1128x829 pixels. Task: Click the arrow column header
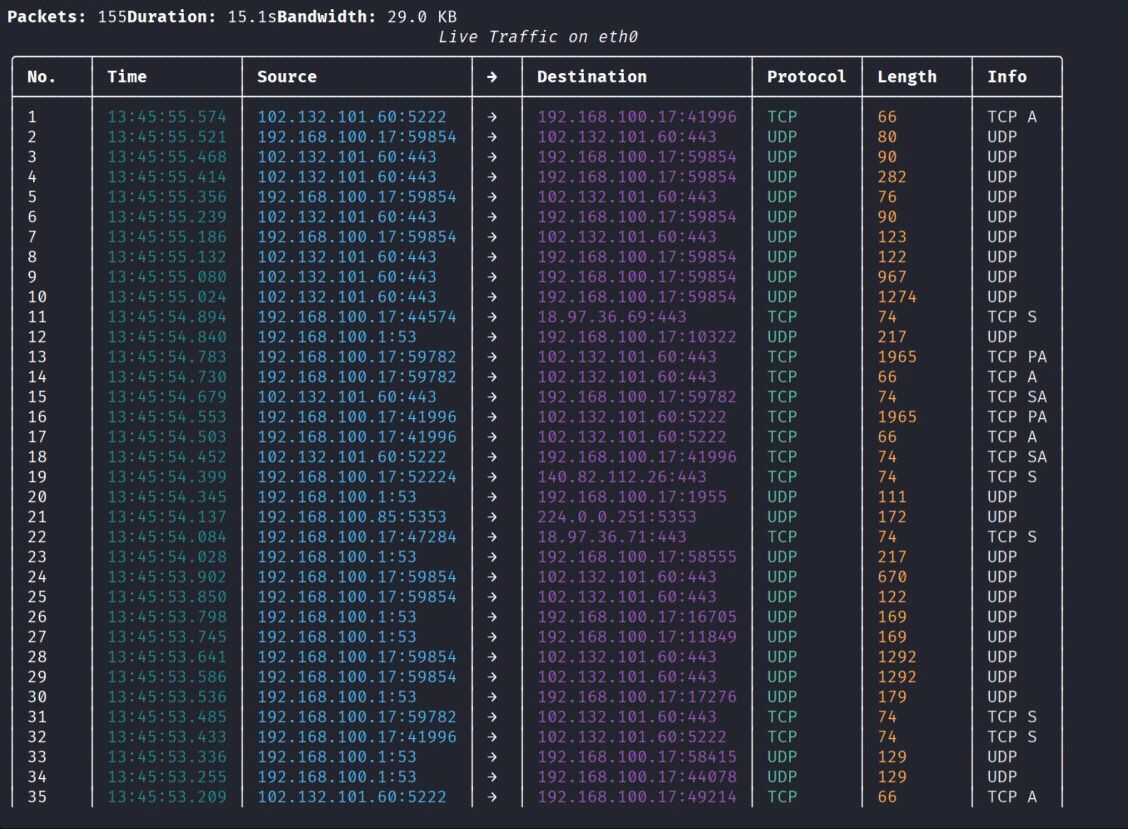pyautogui.click(x=492, y=76)
